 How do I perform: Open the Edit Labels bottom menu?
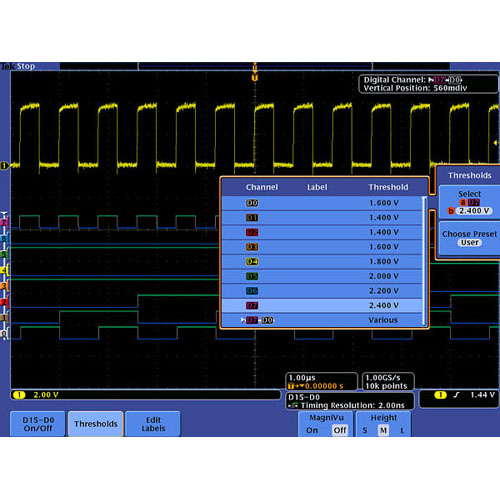tap(153, 424)
